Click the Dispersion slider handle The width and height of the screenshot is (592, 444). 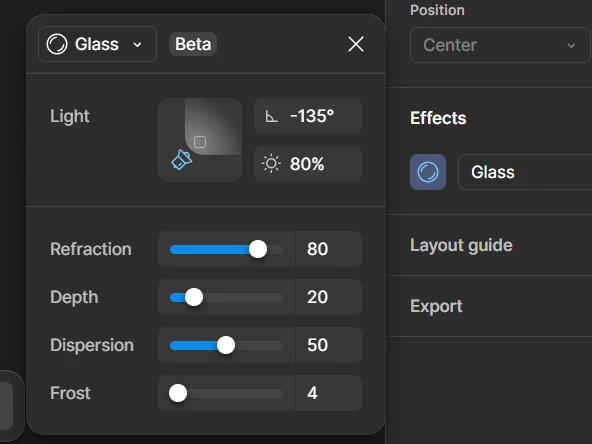point(226,345)
